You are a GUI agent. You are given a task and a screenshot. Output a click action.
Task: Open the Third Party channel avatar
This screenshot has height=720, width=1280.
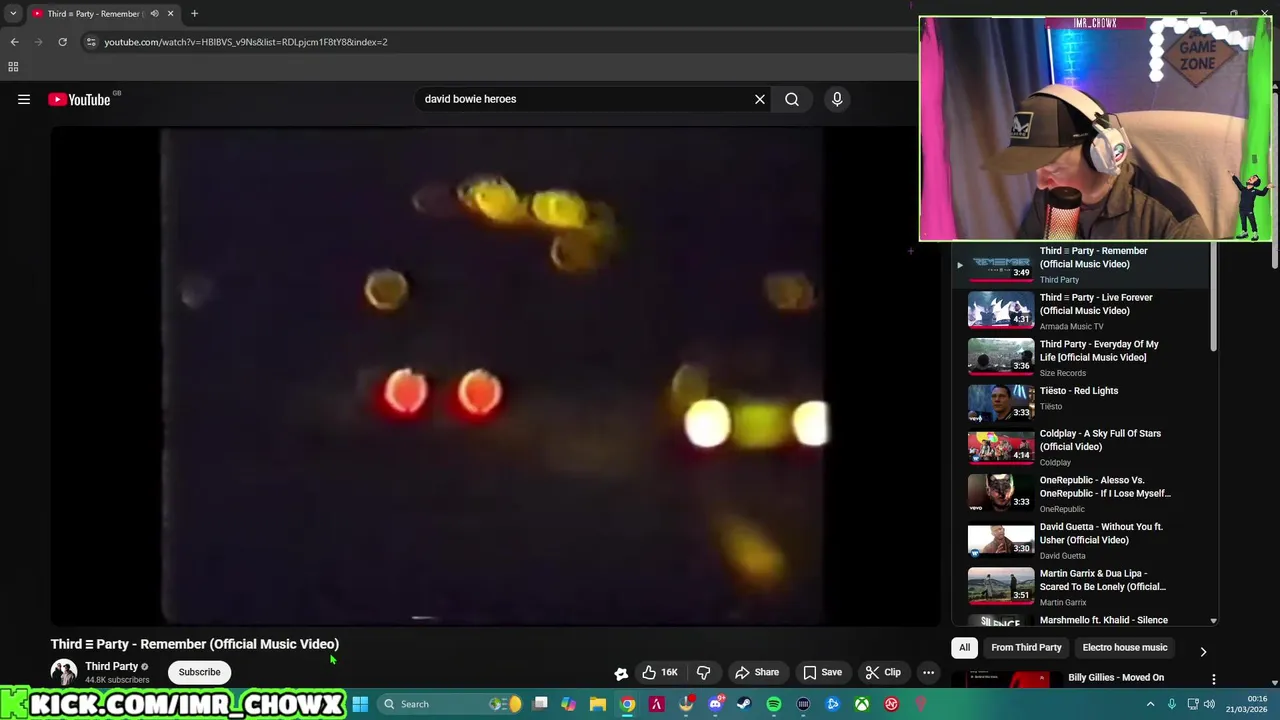point(64,672)
